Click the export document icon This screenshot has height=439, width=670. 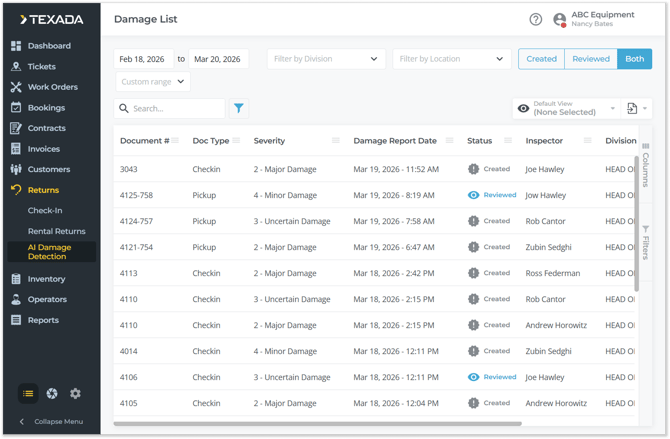pyautogui.click(x=632, y=108)
